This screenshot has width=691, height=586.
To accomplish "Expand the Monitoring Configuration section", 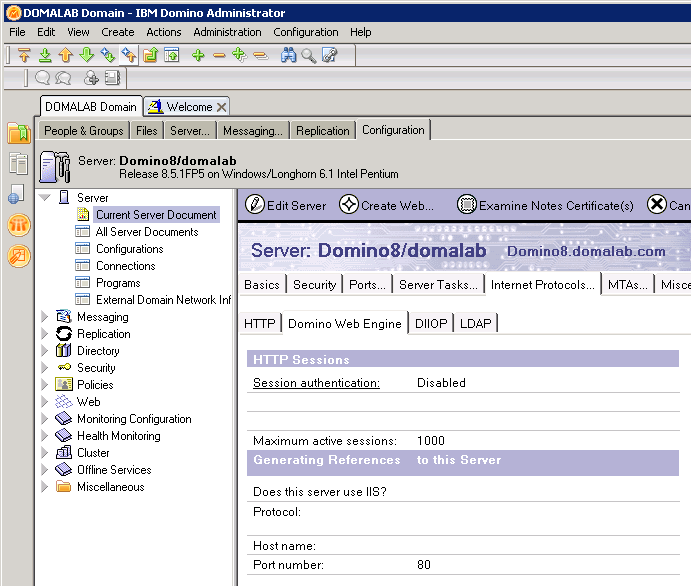I will [x=45, y=419].
